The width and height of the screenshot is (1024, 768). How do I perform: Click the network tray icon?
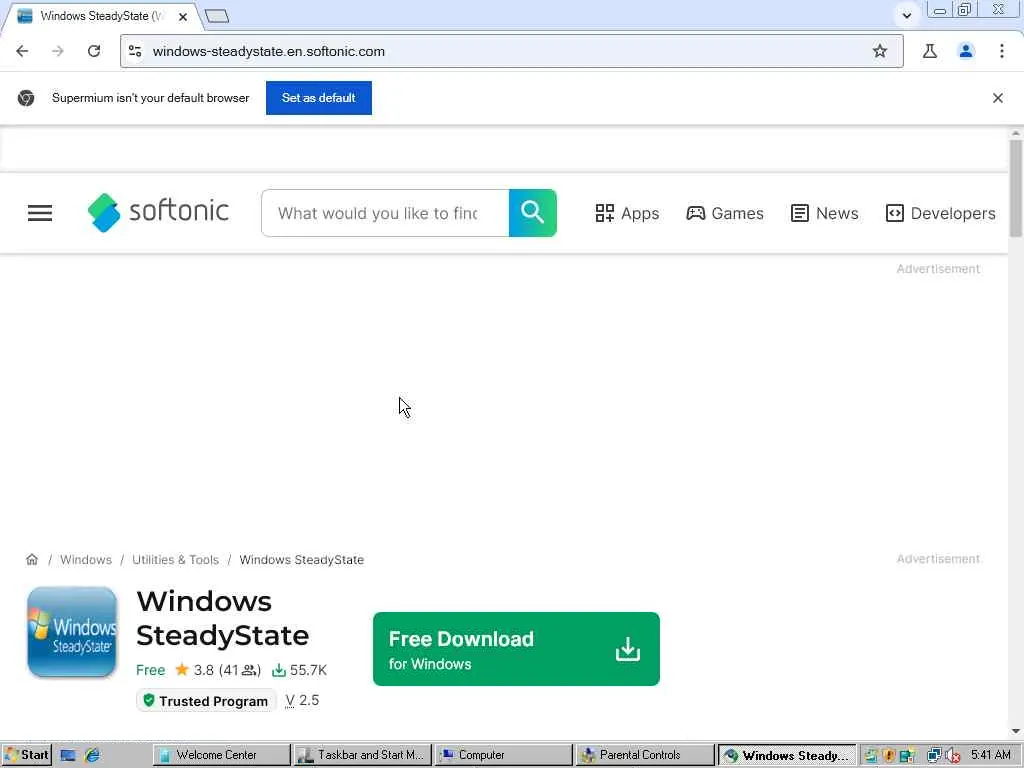pyautogui.click(x=935, y=756)
